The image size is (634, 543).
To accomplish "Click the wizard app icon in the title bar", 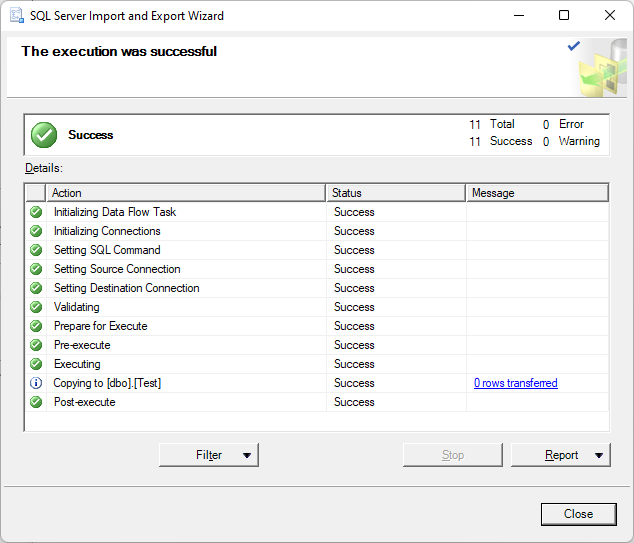I will (x=17, y=16).
